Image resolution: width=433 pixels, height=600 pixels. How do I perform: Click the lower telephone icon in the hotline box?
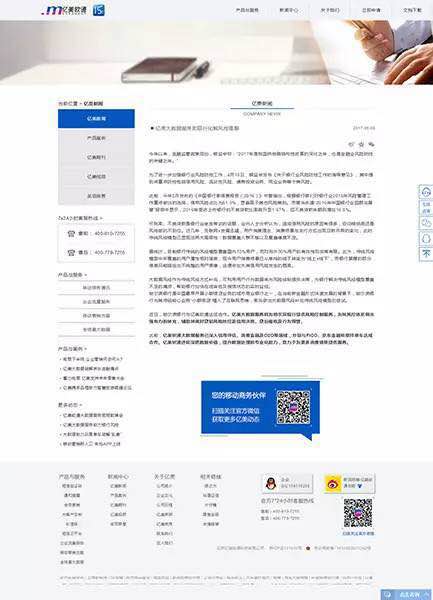point(71,253)
